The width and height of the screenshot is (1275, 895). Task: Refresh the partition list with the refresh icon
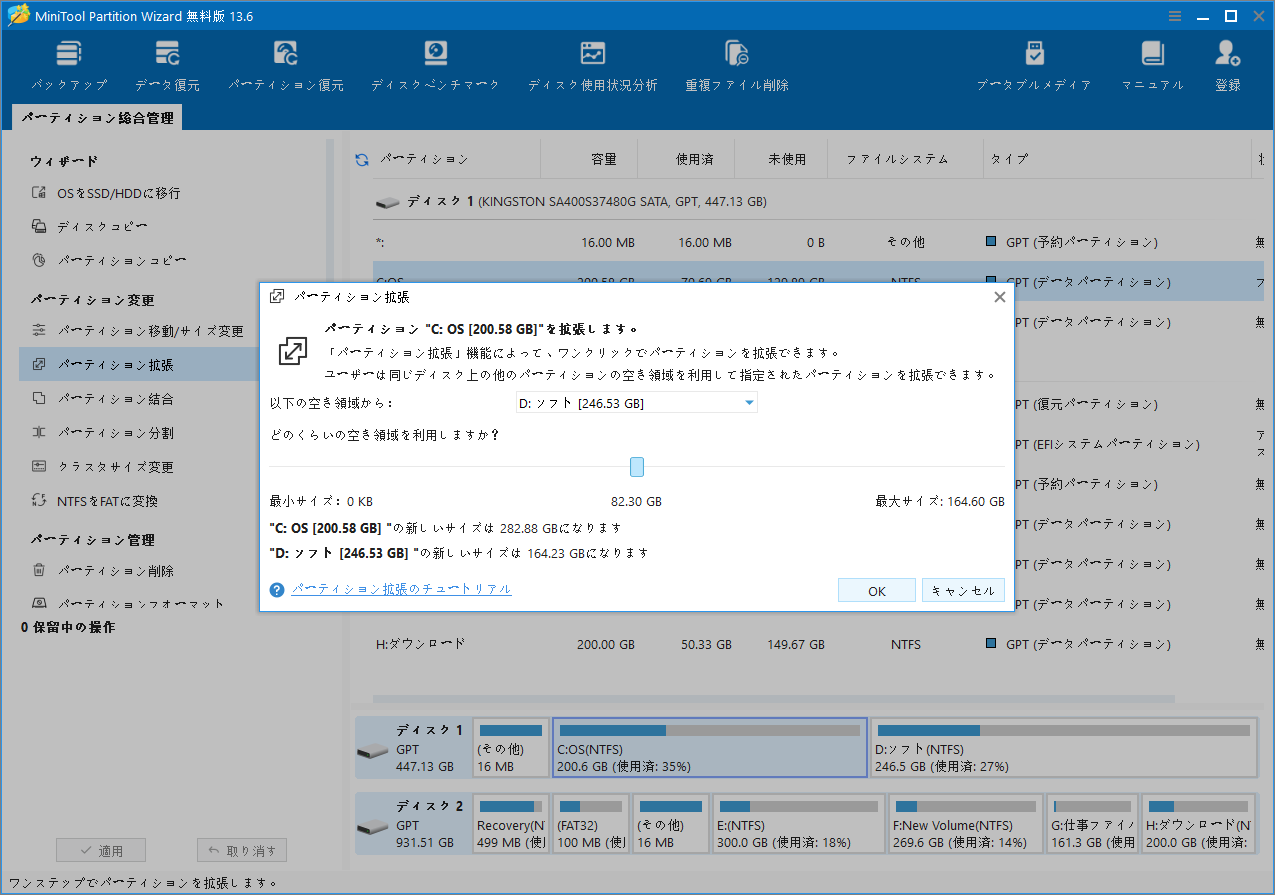[362, 159]
